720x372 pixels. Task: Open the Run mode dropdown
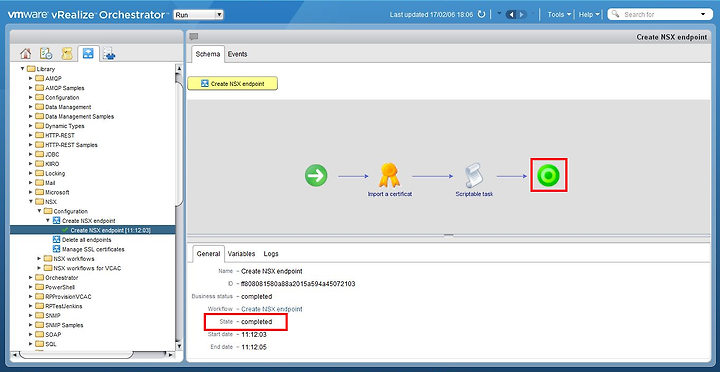click(198, 15)
